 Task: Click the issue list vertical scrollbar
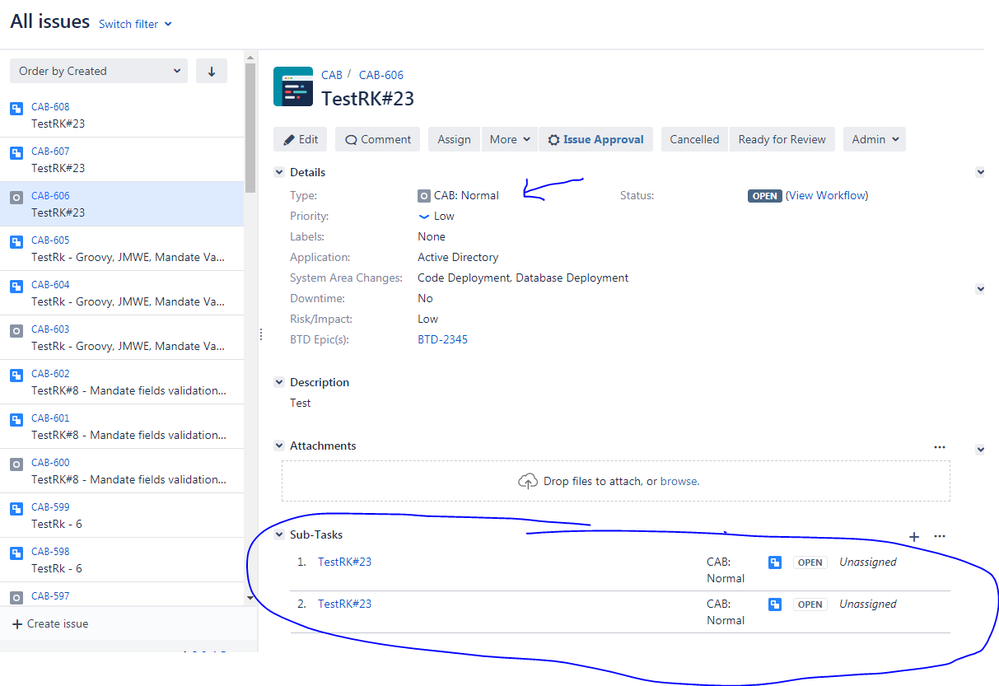tap(250, 127)
